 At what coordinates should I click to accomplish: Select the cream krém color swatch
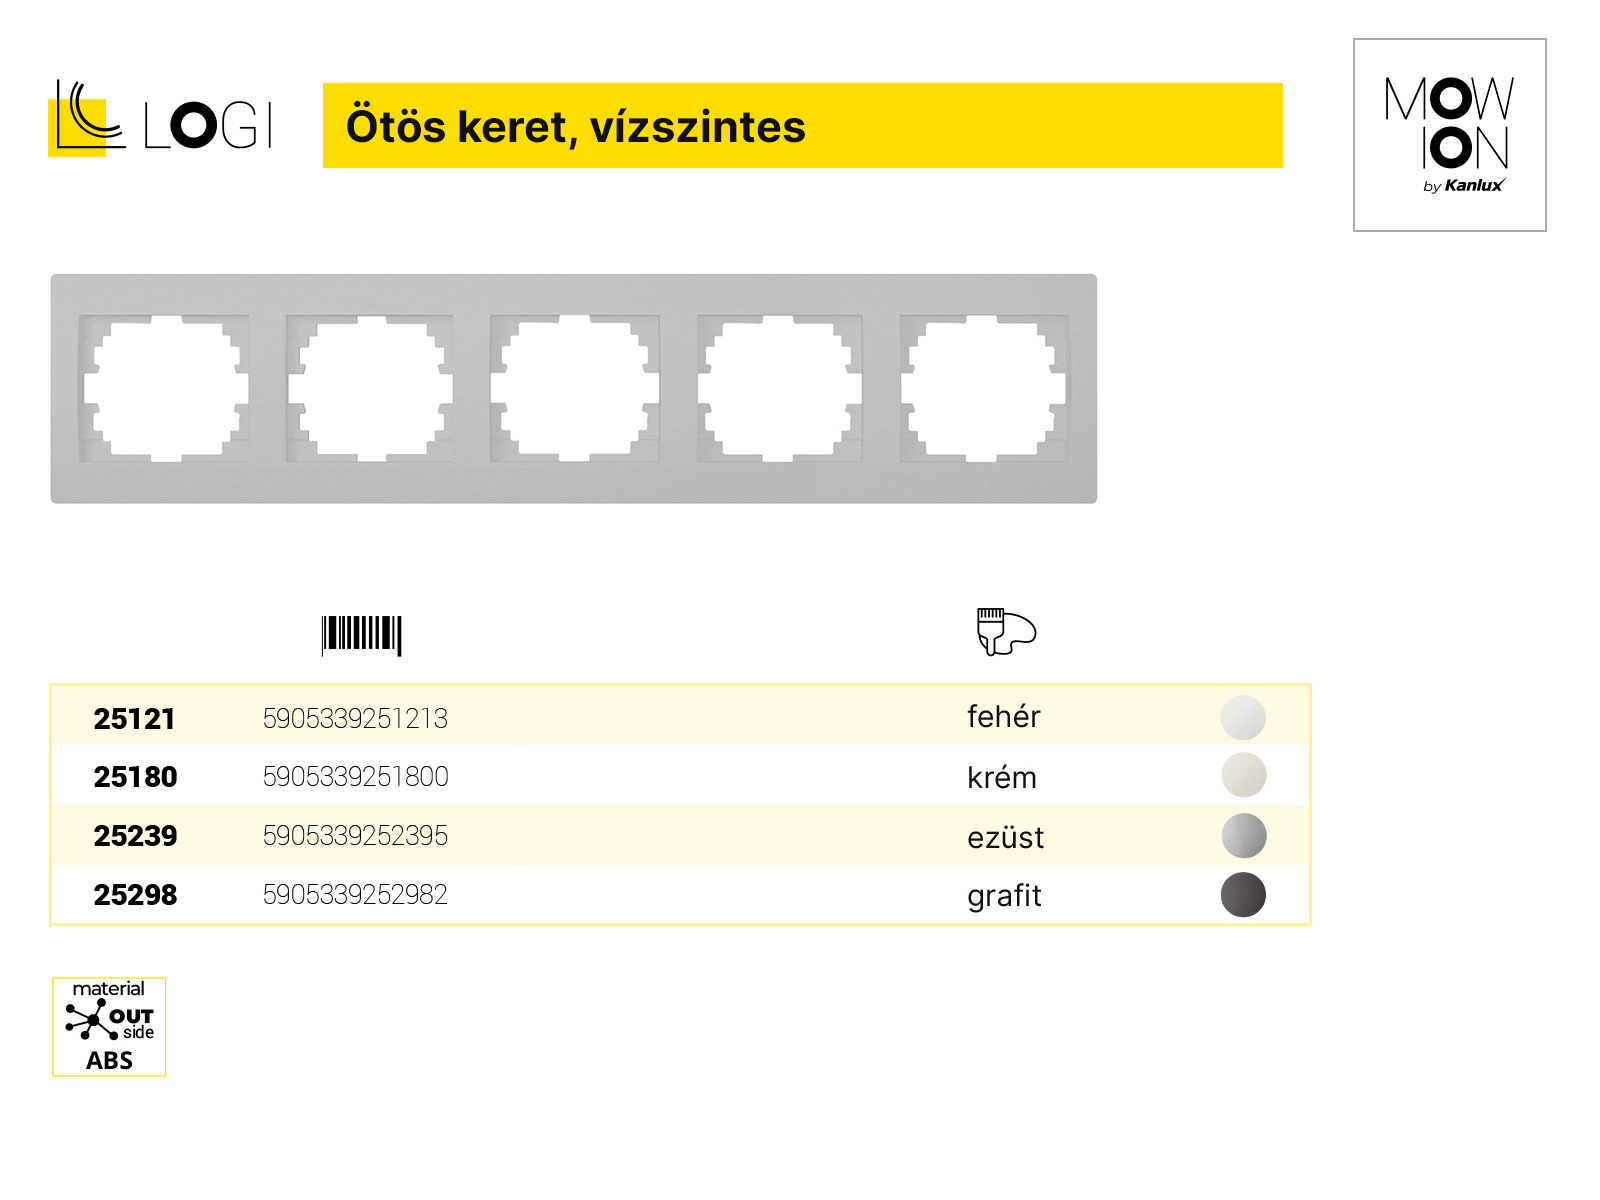pyautogui.click(x=1243, y=775)
